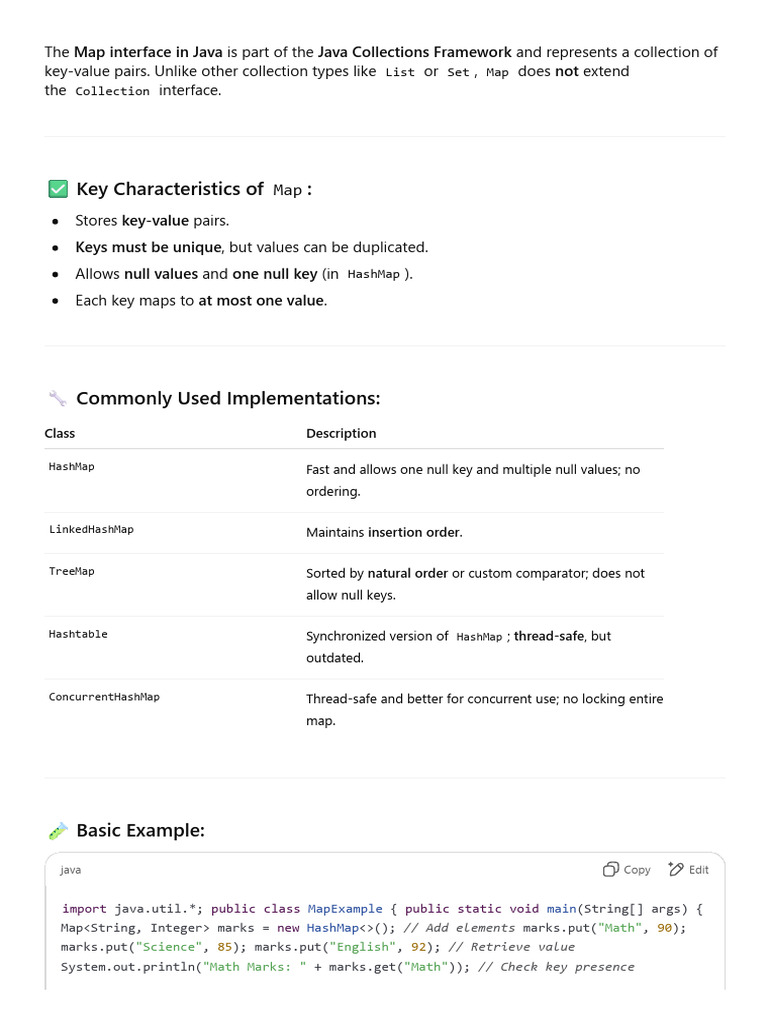Click the Basic Example heading text
The height and width of the screenshot is (1024, 768).
pyautogui.click(x=140, y=831)
